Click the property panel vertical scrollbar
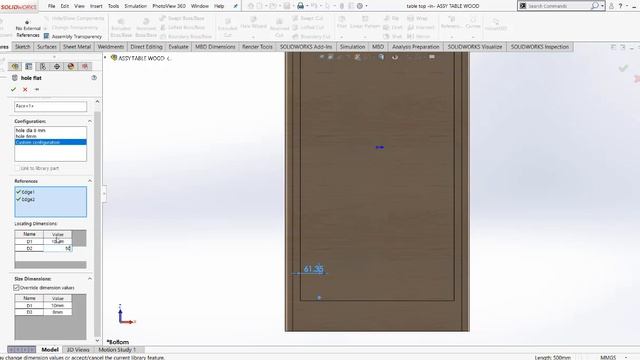The width and height of the screenshot is (640, 360). [x=97, y=222]
